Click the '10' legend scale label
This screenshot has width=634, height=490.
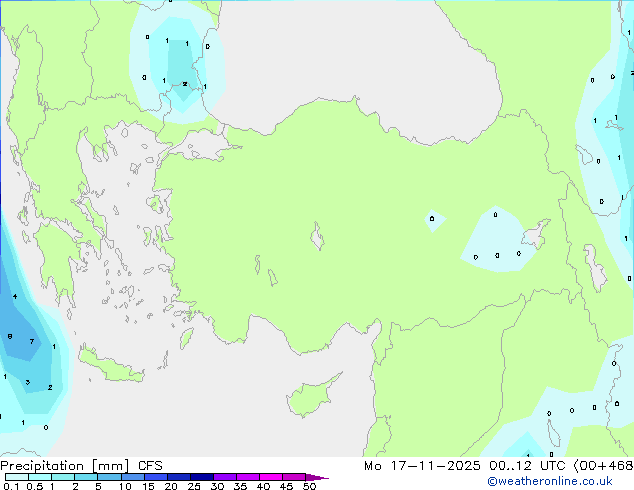(x=125, y=486)
